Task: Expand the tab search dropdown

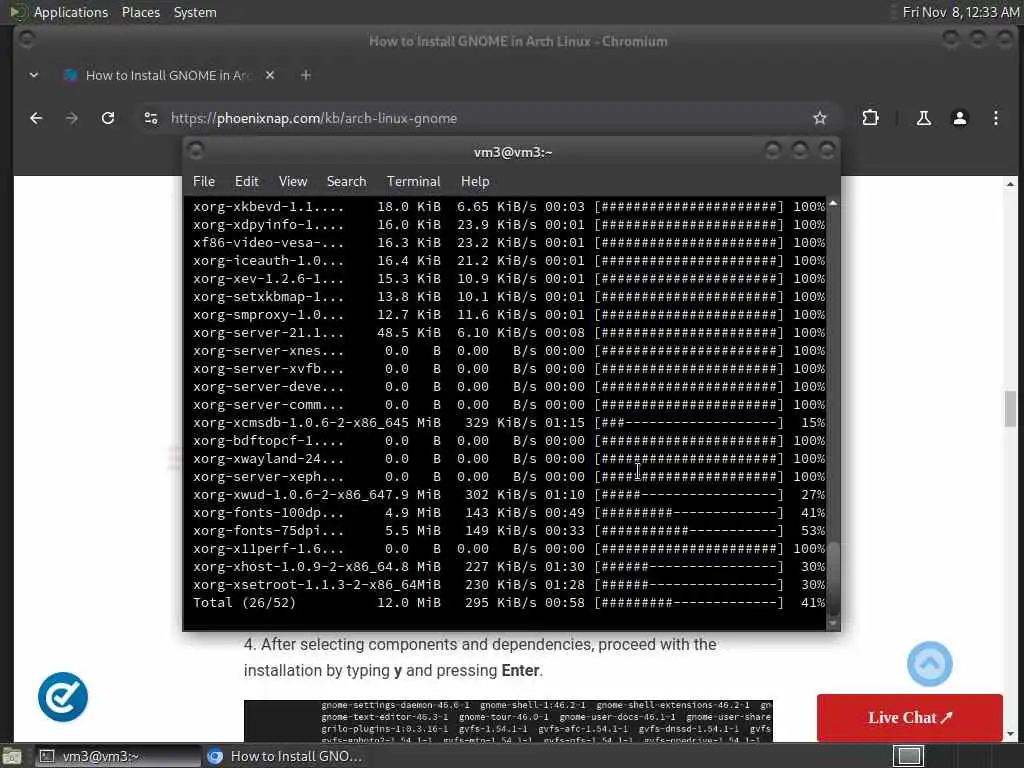Action: click(34, 75)
